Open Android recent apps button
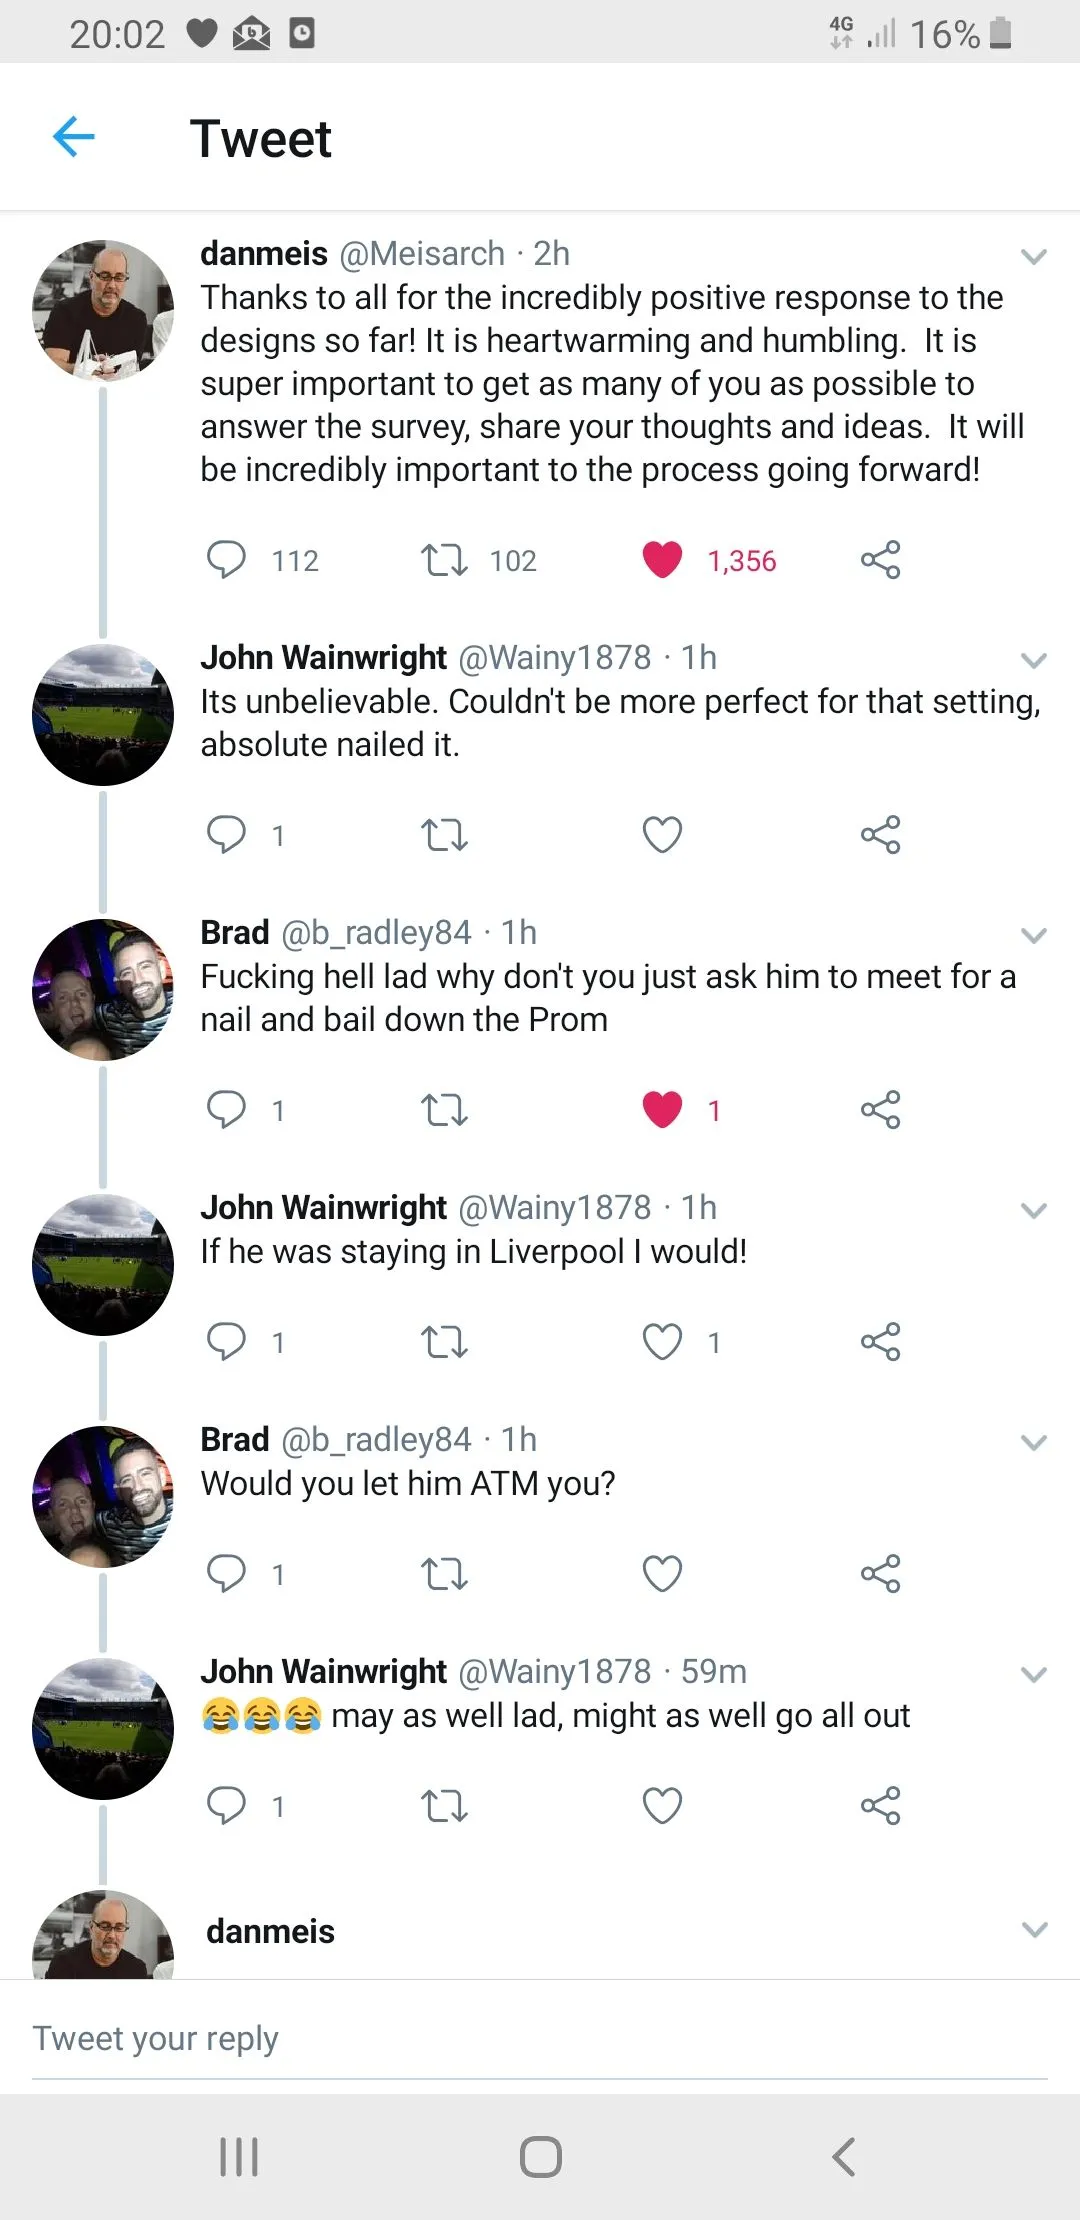1080x2220 pixels. click(x=239, y=2157)
